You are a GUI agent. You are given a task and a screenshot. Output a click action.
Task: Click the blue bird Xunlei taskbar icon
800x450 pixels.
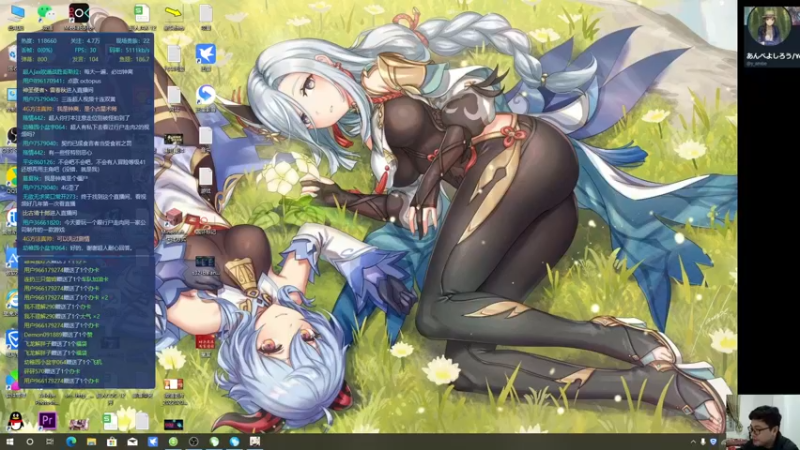pyautogui.click(x=153, y=441)
